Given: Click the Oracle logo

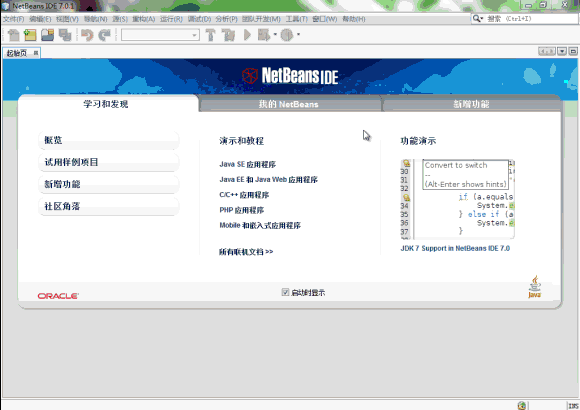Looking at the screenshot, I should click(58, 296).
